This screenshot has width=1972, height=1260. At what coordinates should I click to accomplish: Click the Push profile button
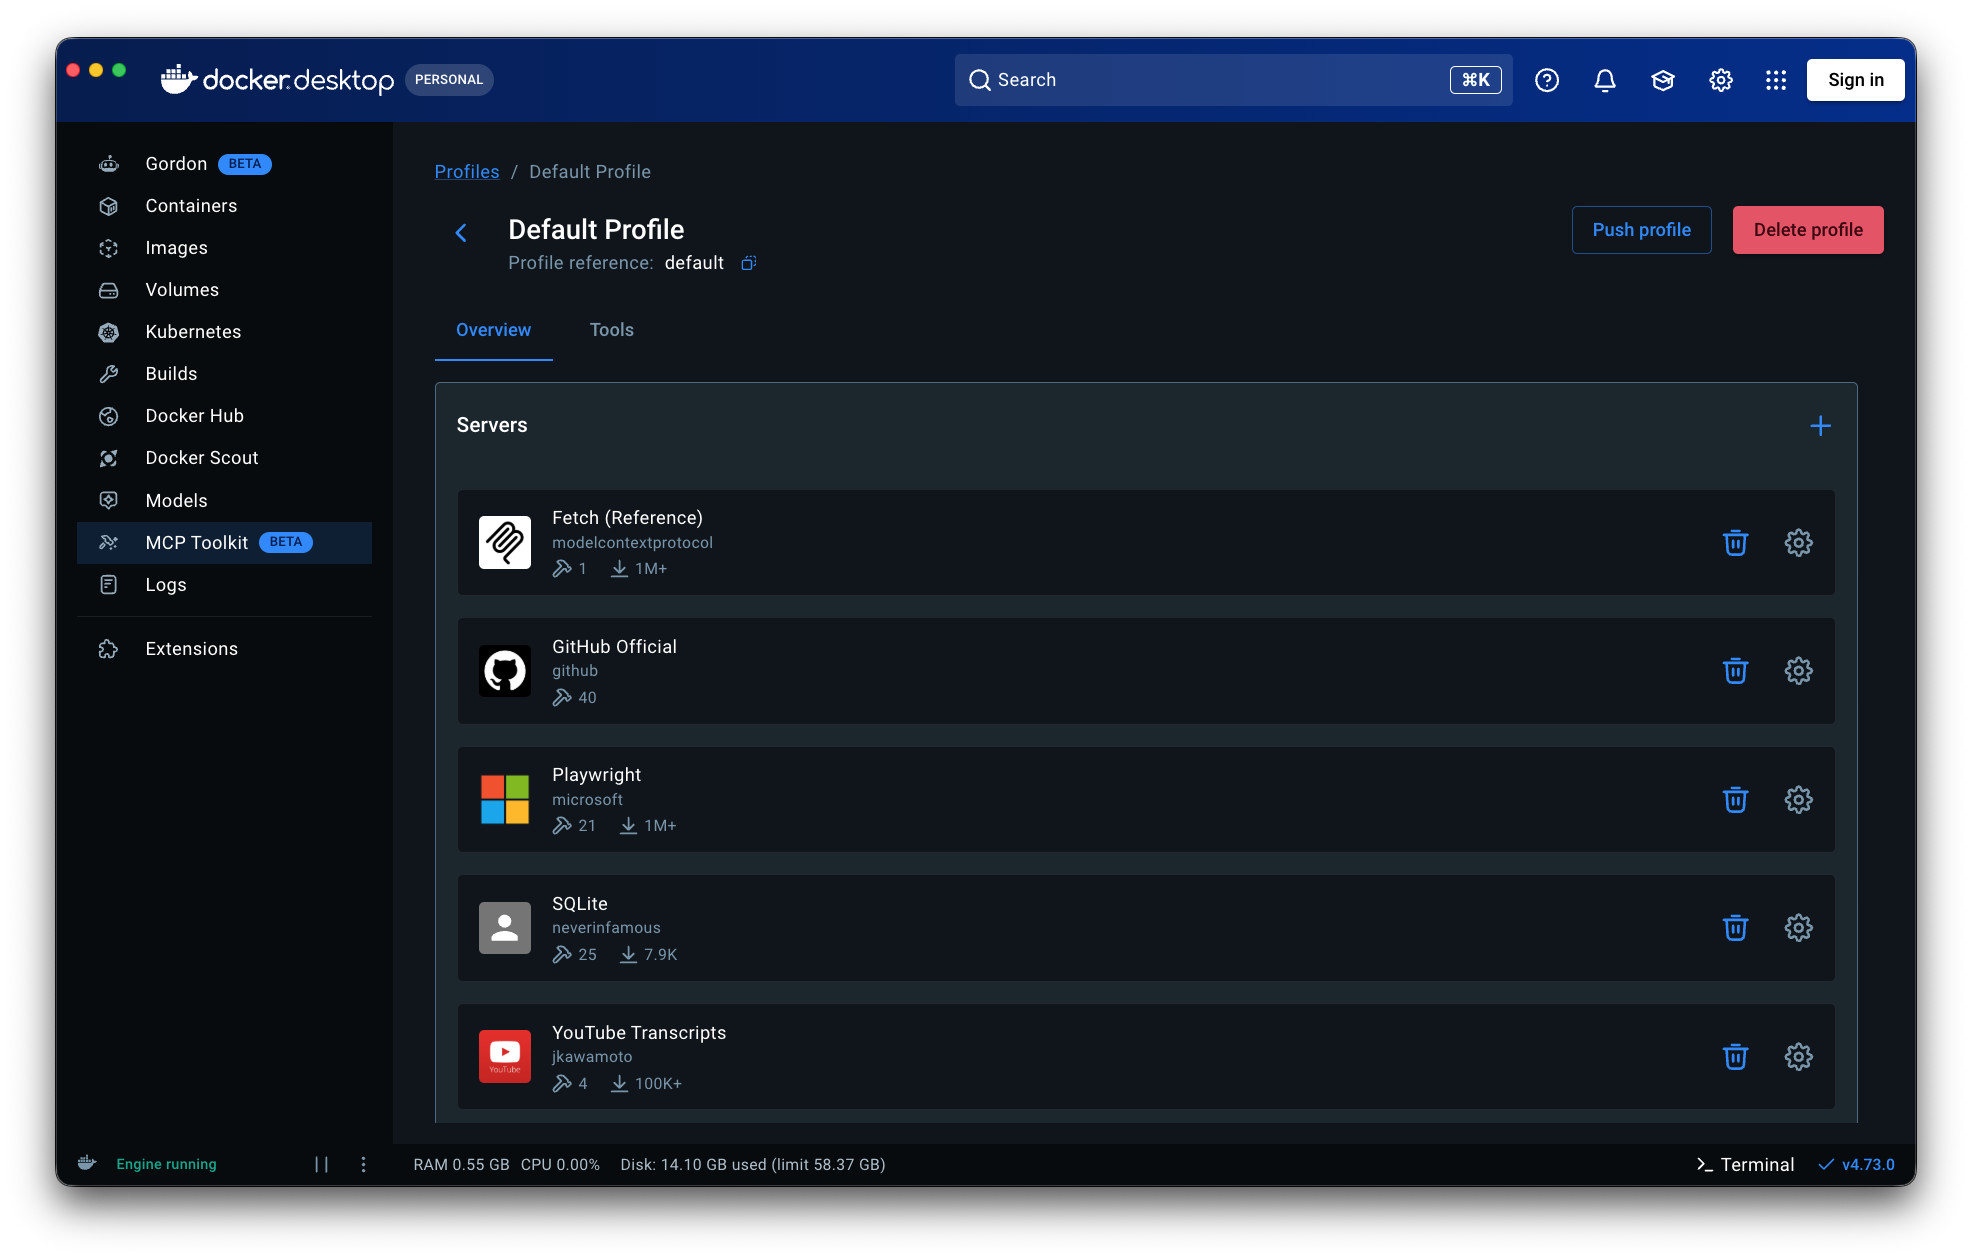pos(1641,230)
